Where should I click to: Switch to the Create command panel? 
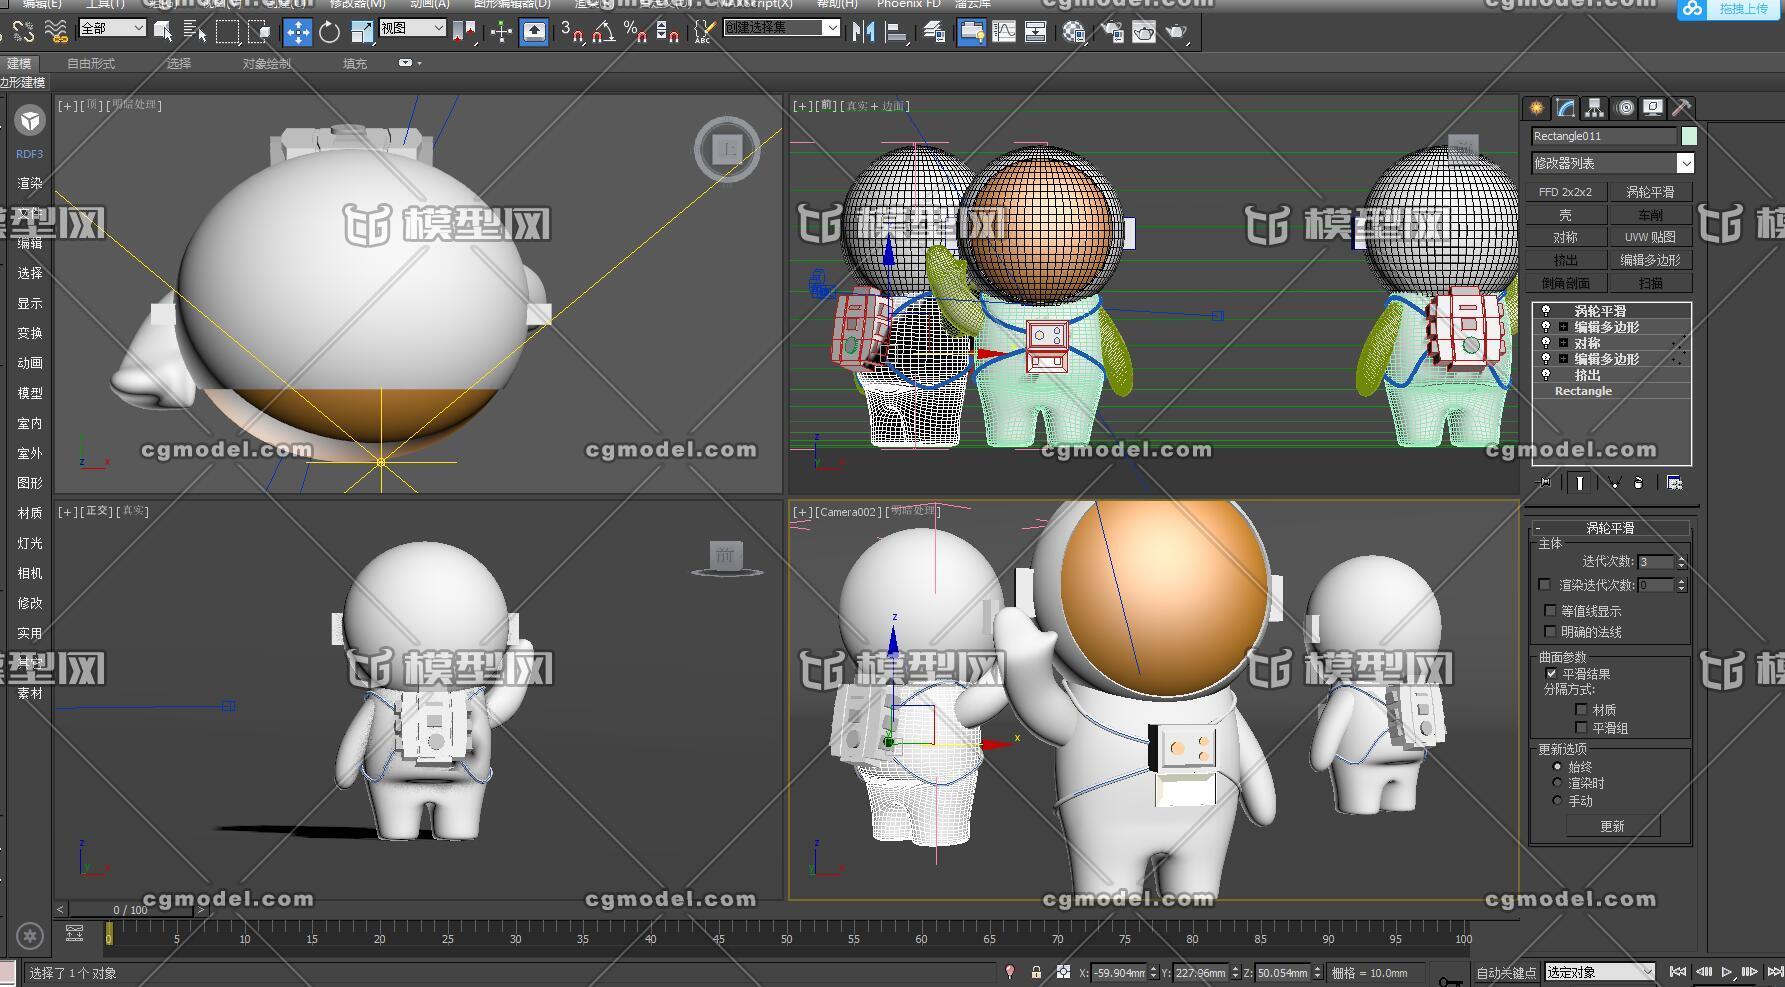click(x=1536, y=108)
